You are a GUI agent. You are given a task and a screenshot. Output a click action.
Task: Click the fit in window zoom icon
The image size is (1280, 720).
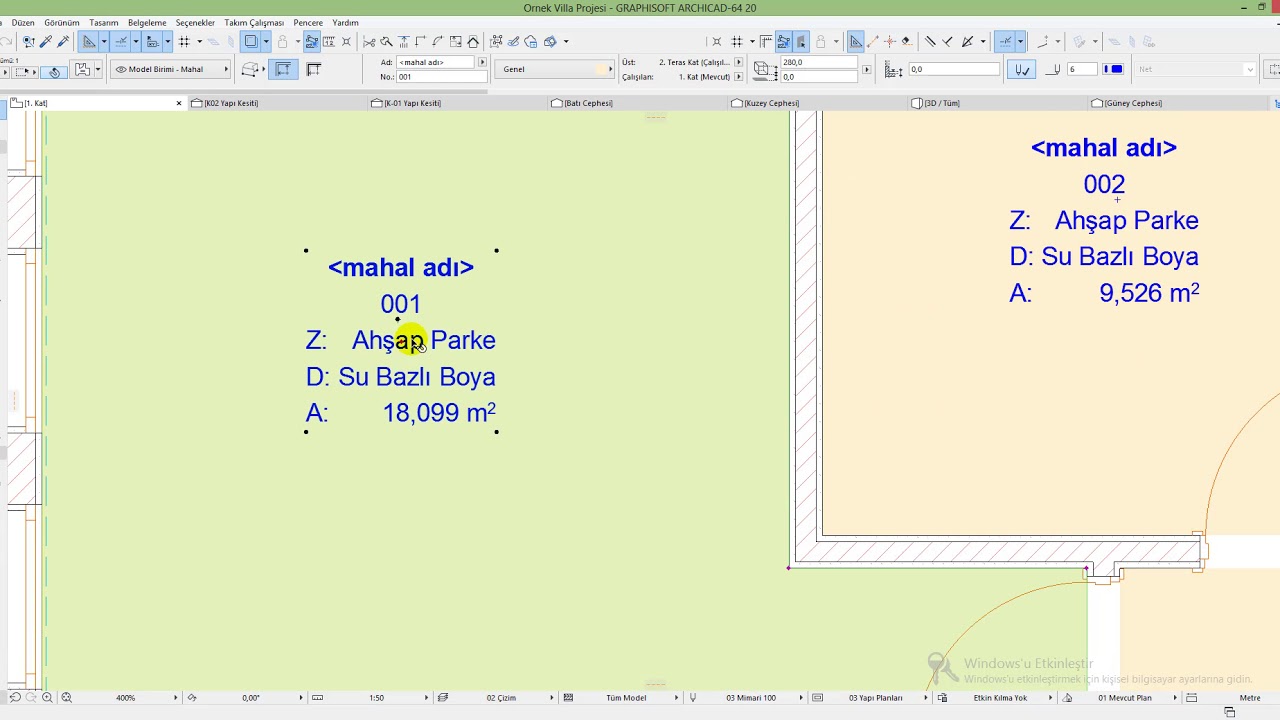click(66, 697)
